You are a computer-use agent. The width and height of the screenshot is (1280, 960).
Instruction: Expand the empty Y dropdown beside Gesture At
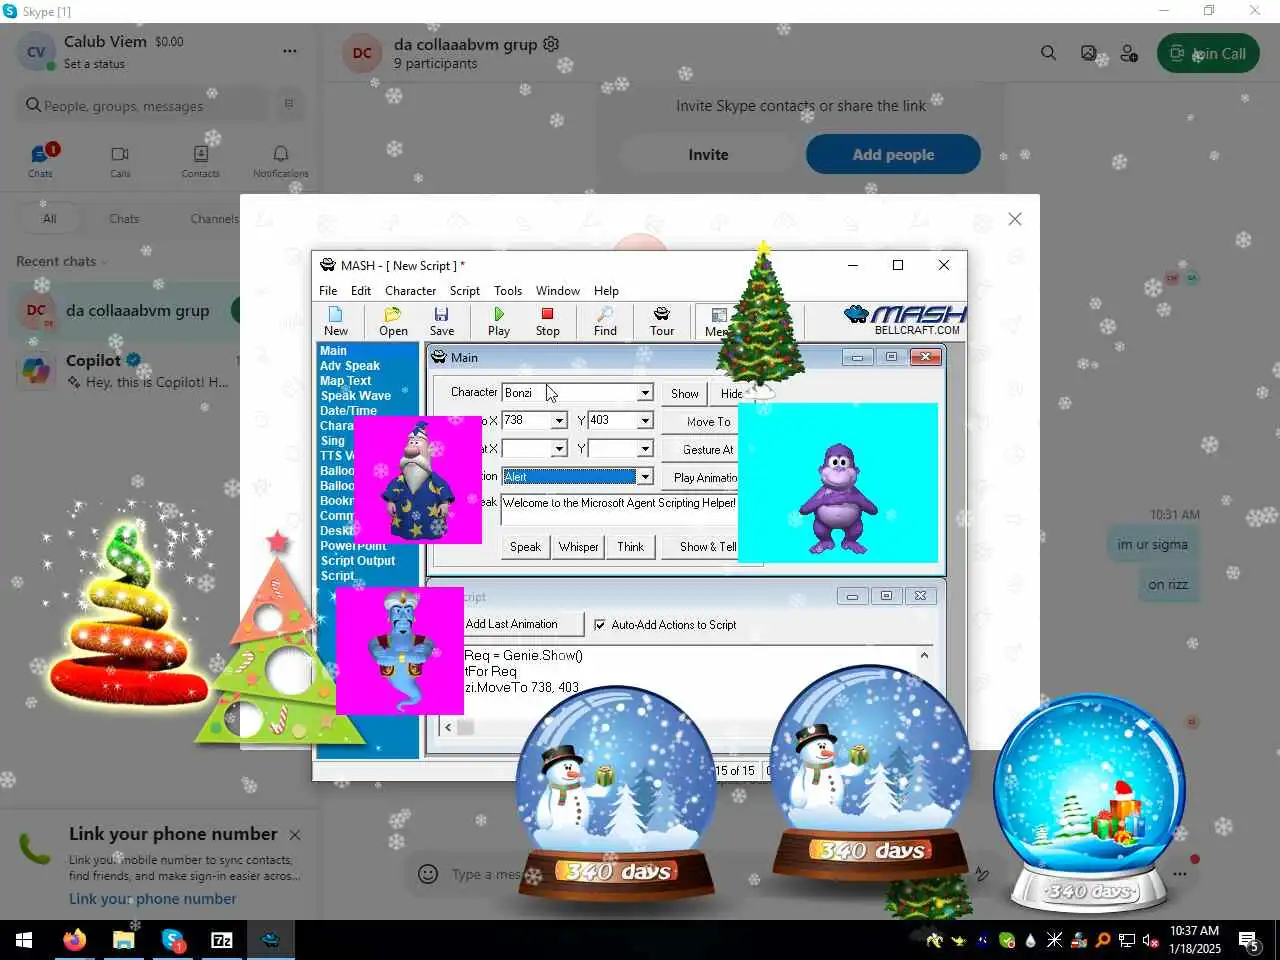point(645,449)
